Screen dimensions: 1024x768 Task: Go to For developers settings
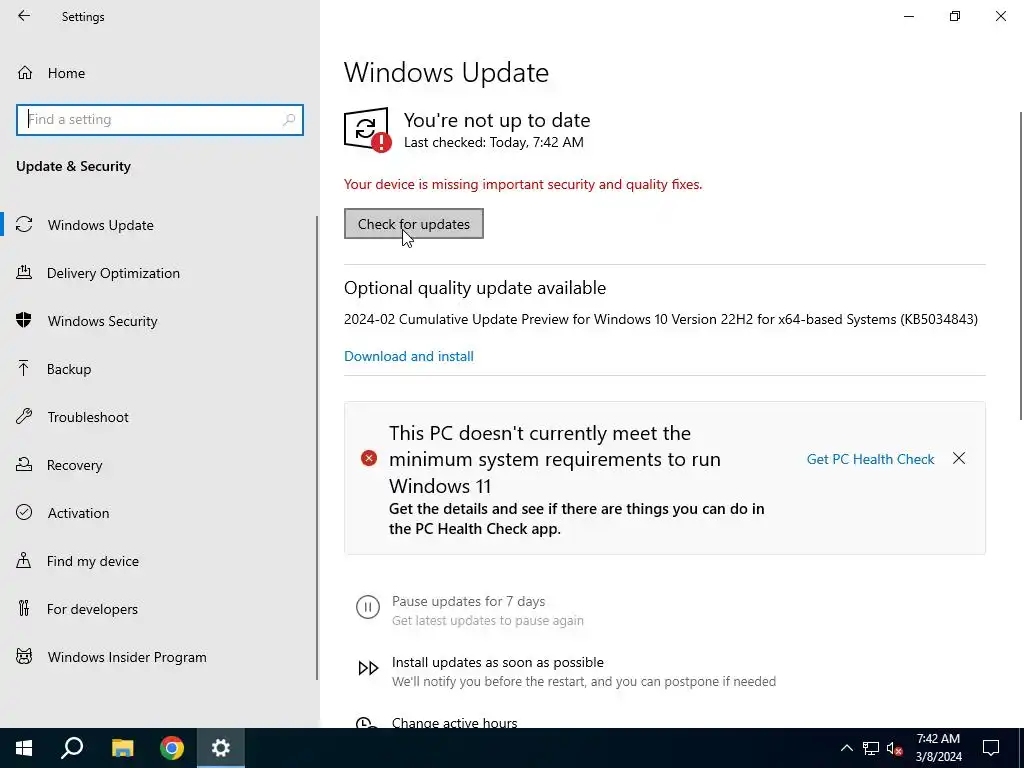pos(158,609)
